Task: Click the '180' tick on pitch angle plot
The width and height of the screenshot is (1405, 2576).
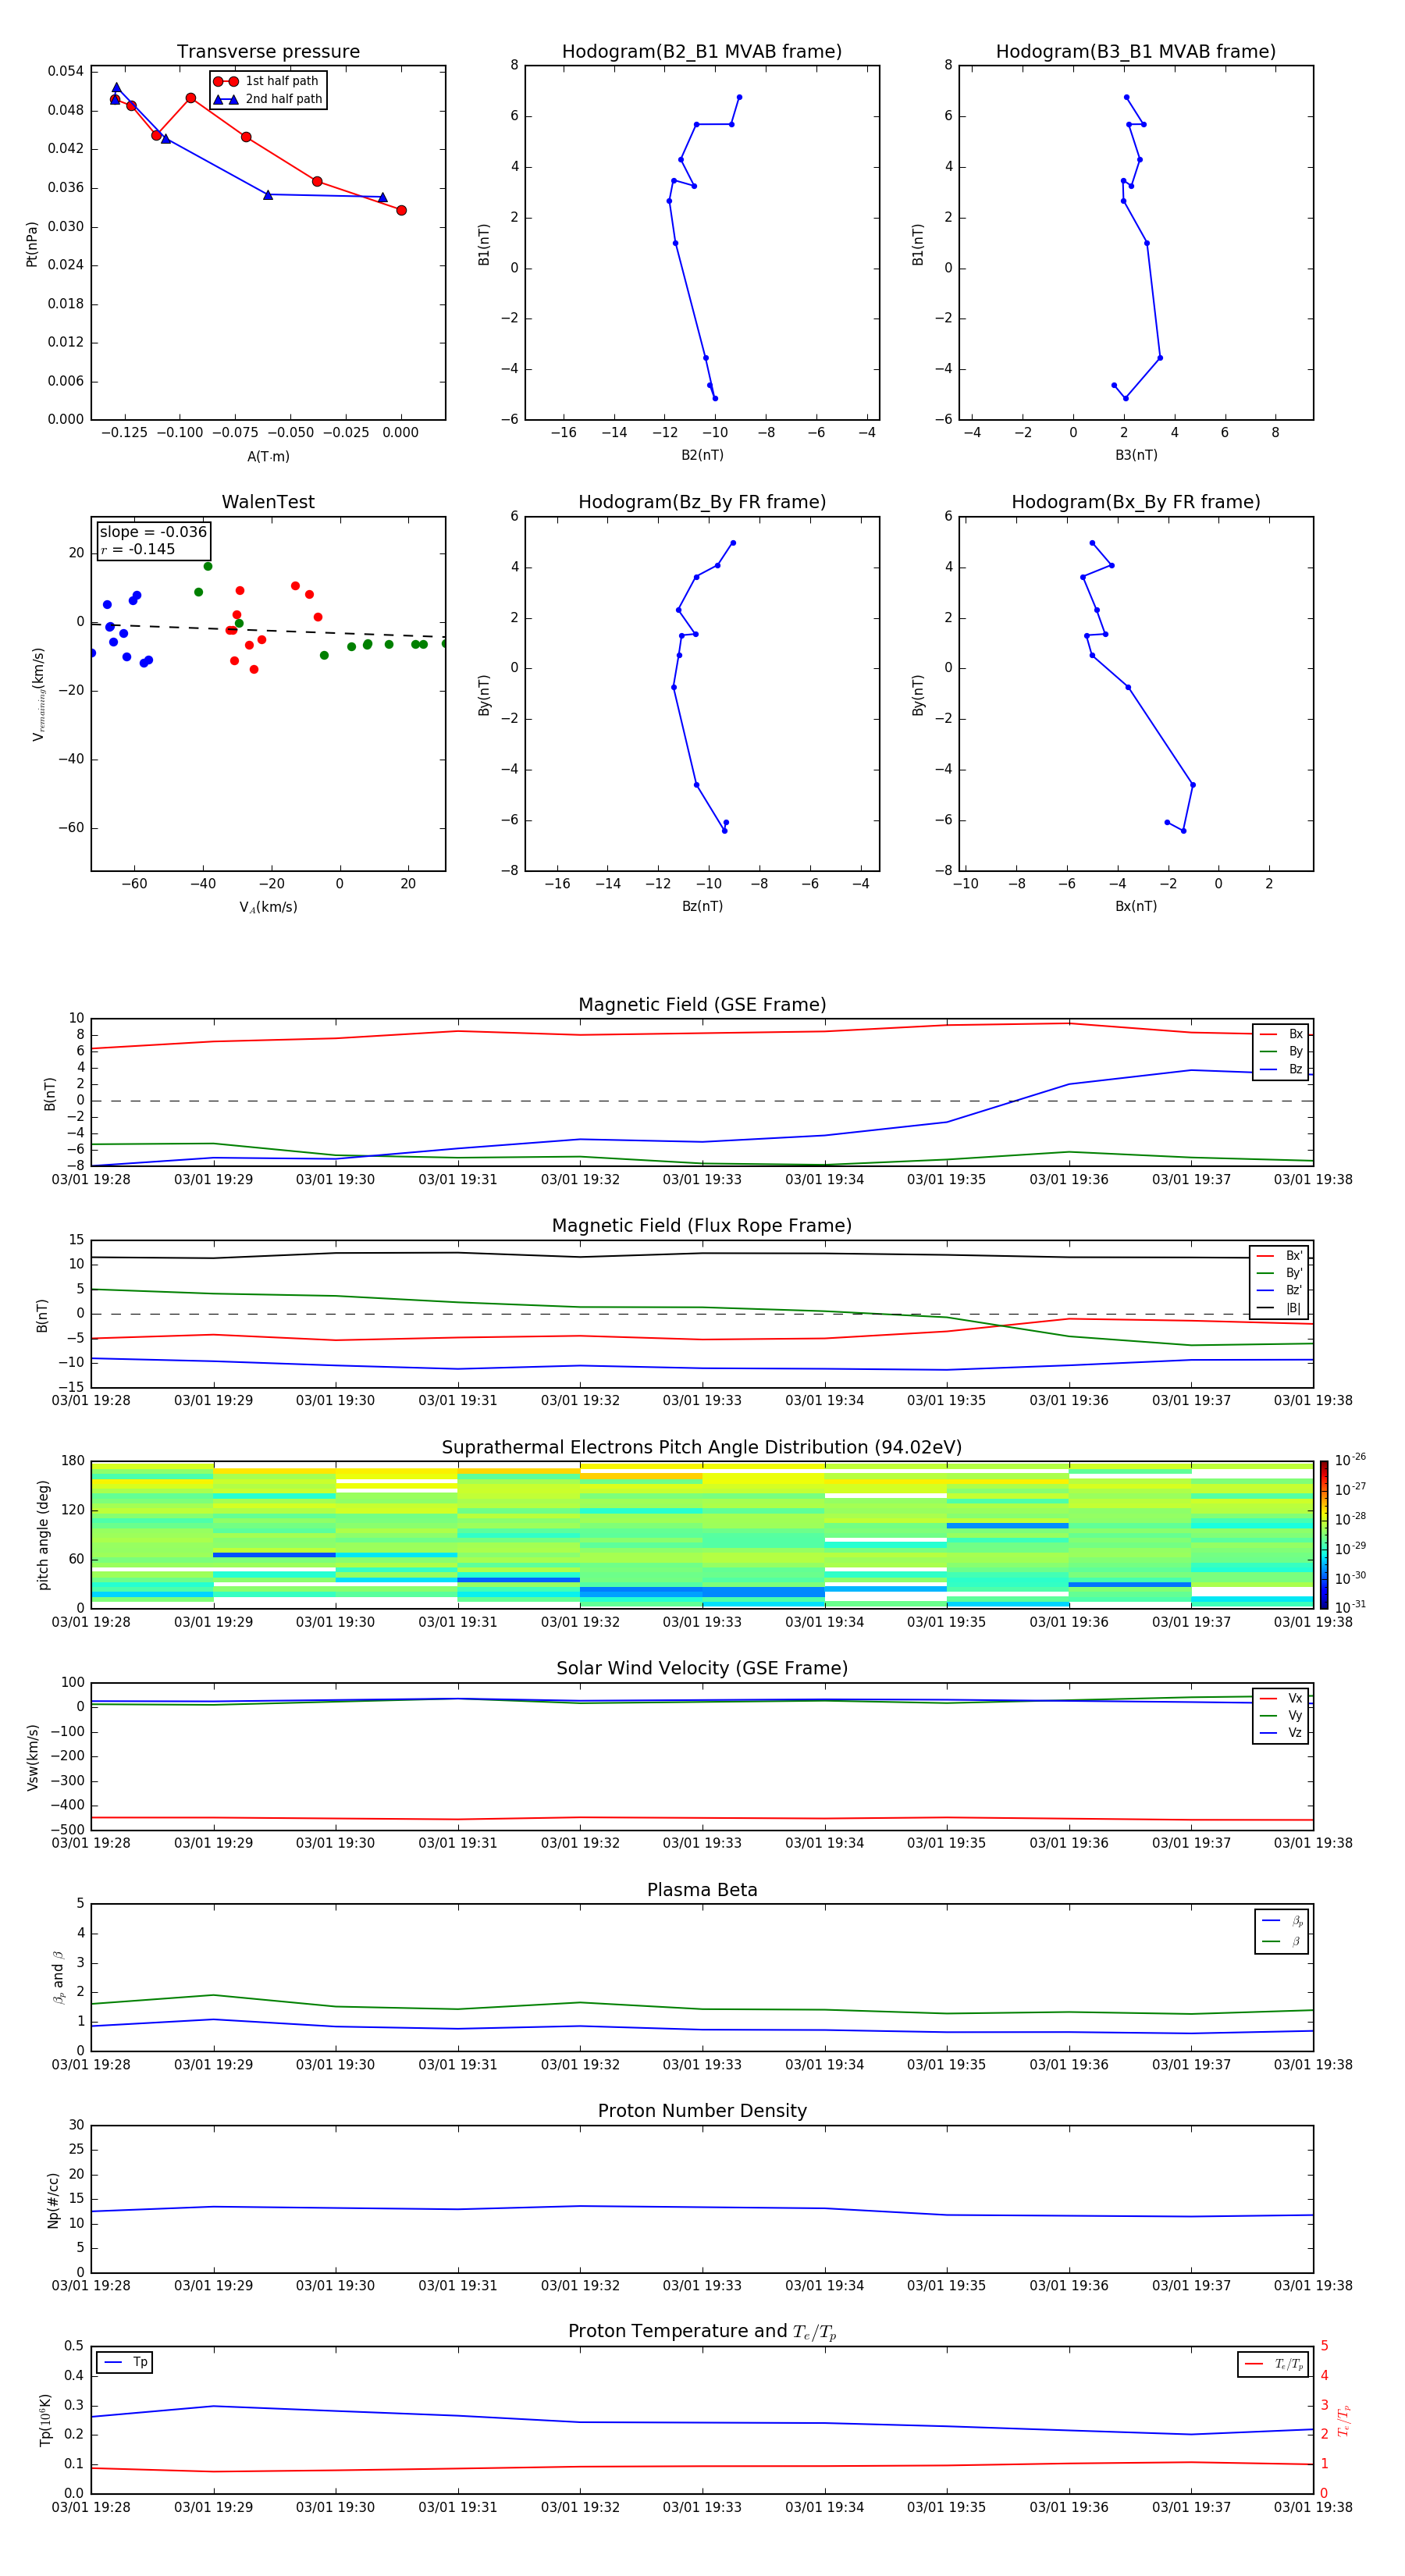Action: point(73,1461)
